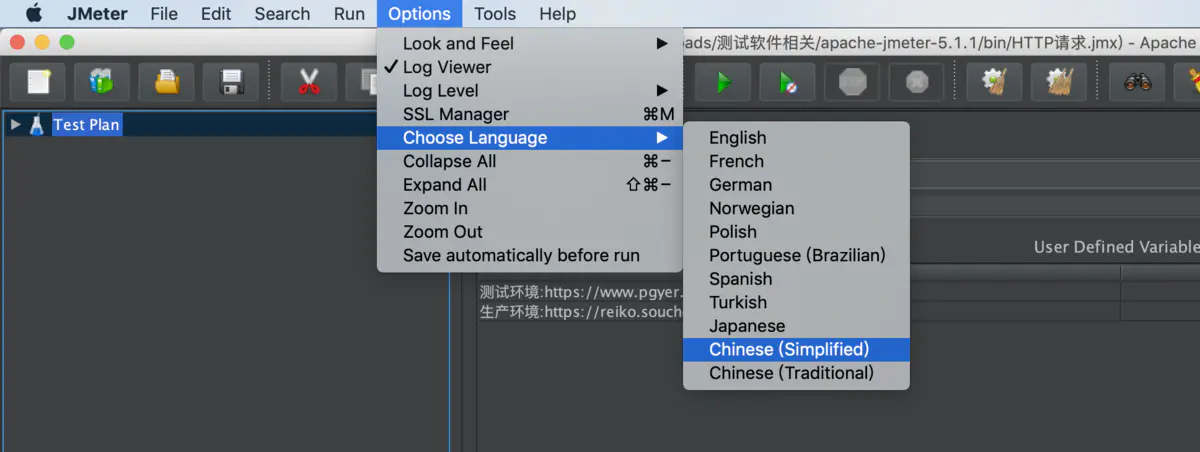
Task: Click the Clear All double broom icon
Action: tap(1058, 82)
